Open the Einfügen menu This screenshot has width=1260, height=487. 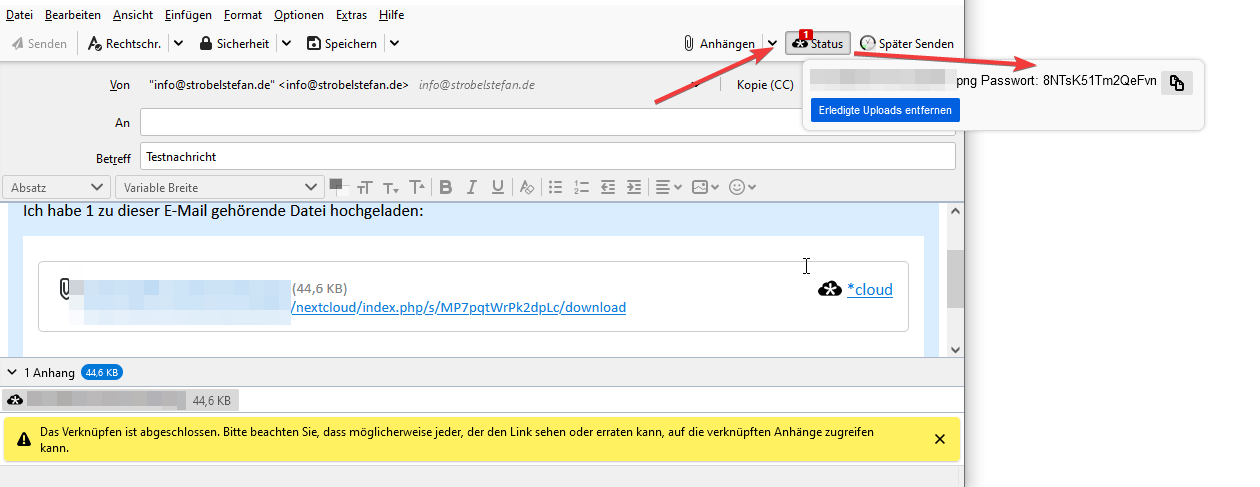pos(189,15)
